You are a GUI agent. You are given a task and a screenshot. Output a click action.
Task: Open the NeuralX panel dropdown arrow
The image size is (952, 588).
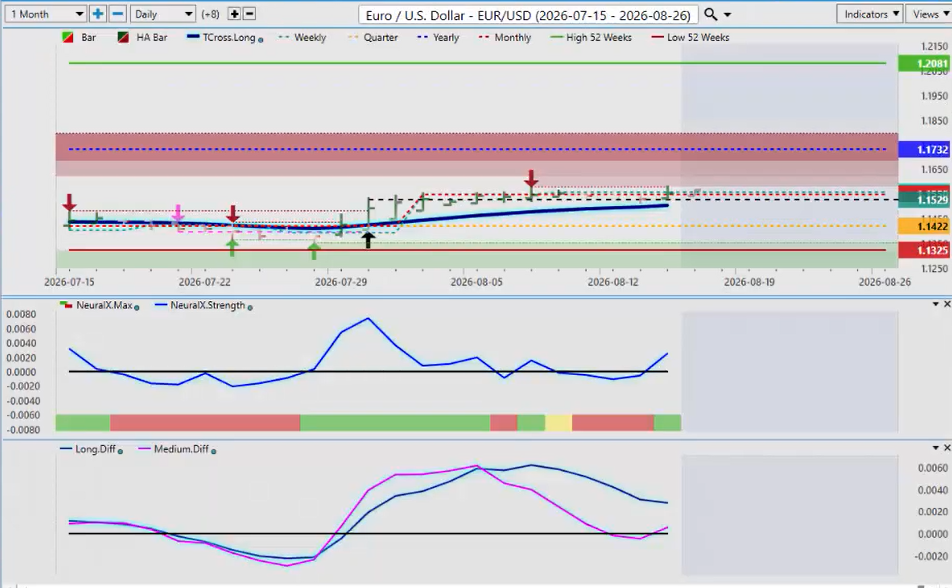coord(936,304)
